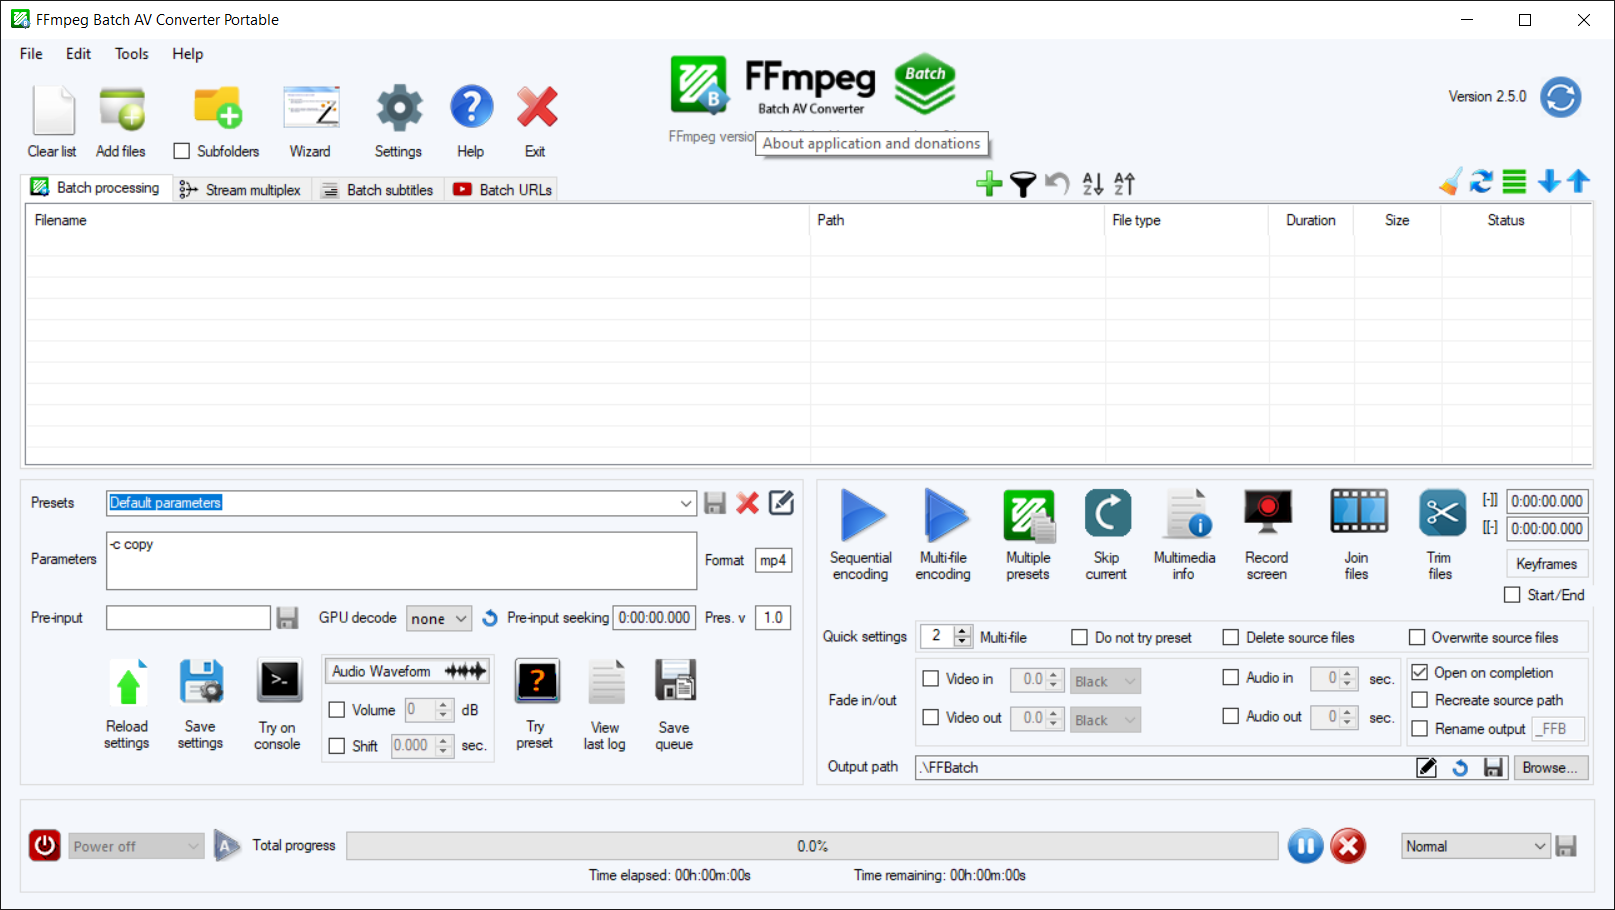Open the filter funnel icon
This screenshot has width=1615, height=910.
1023,184
